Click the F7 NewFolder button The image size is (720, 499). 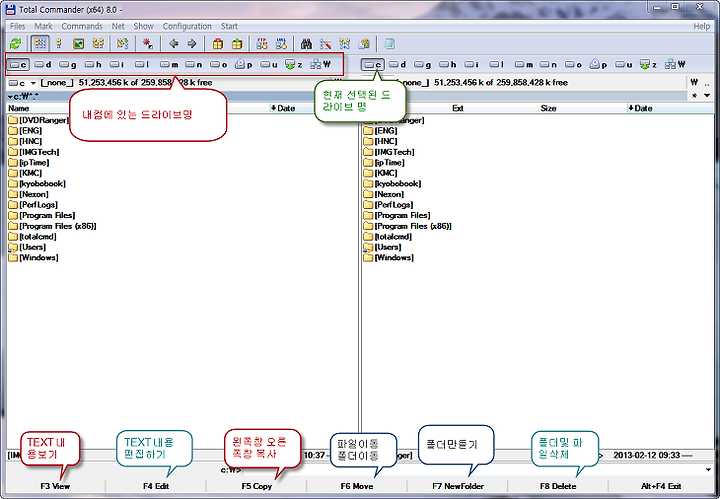pos(458,486)
